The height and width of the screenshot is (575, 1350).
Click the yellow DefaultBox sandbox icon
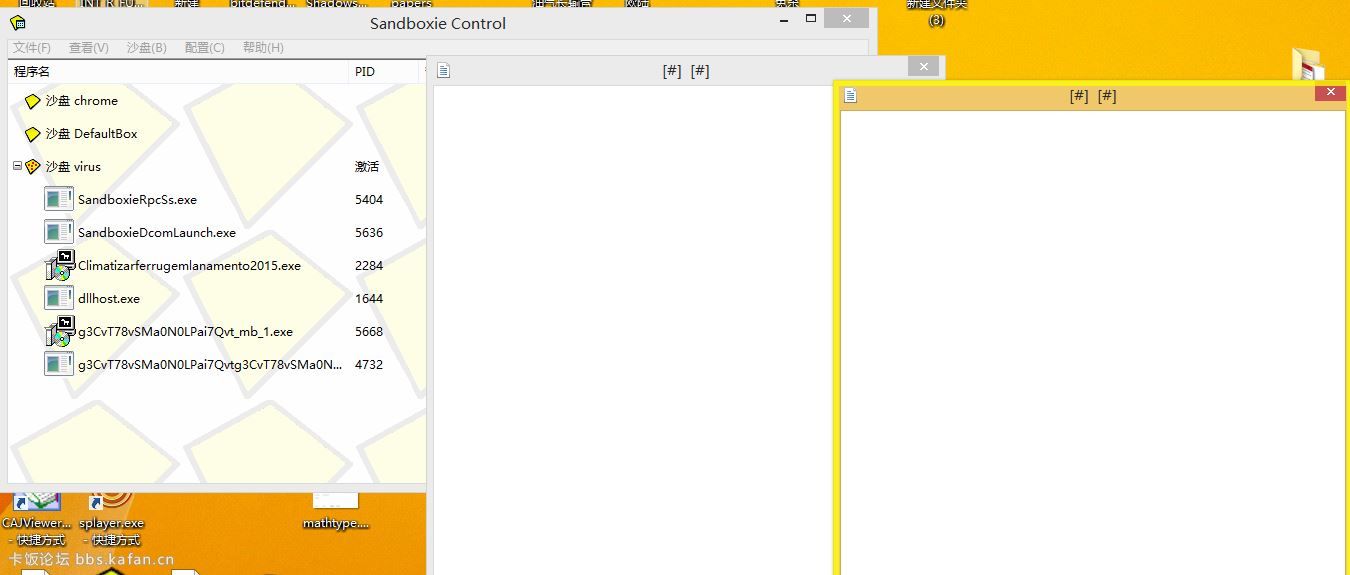coord(33,134)
